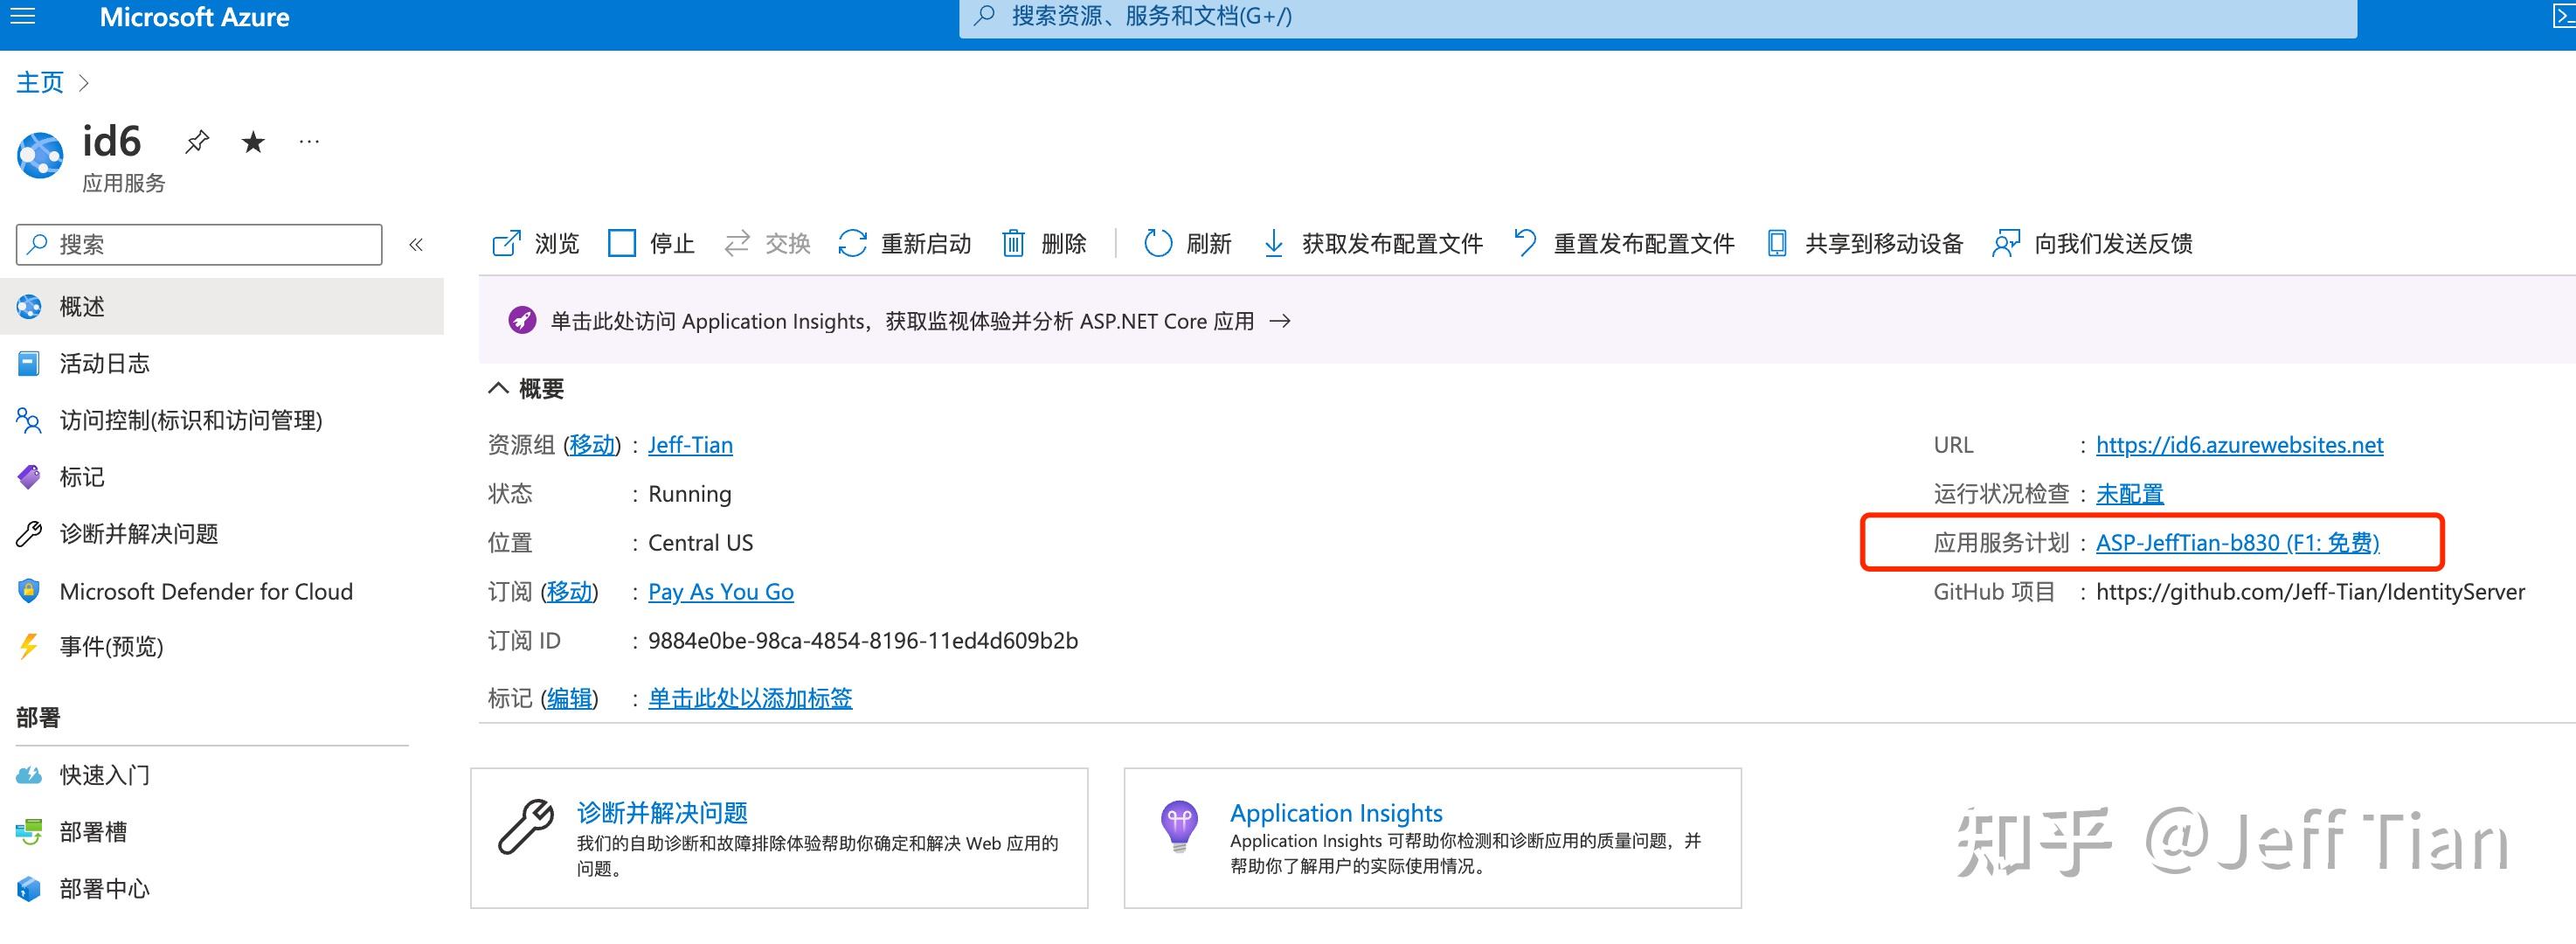Select 概述 in the sidebar
Viewport: 2576px width, 944px height.
[222, 306]
